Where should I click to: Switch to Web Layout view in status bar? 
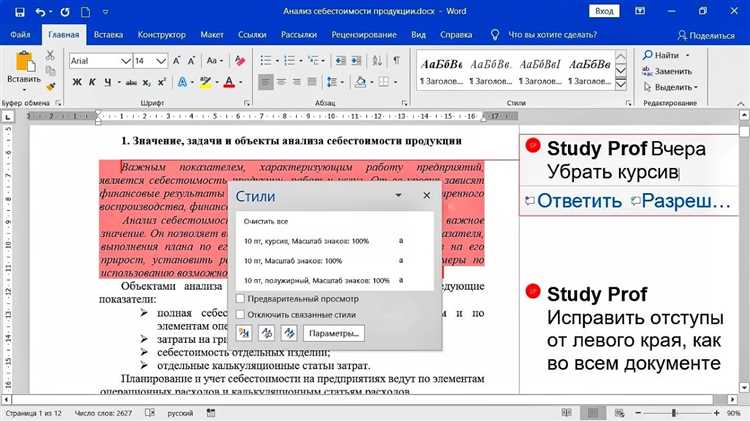(619, 412)
